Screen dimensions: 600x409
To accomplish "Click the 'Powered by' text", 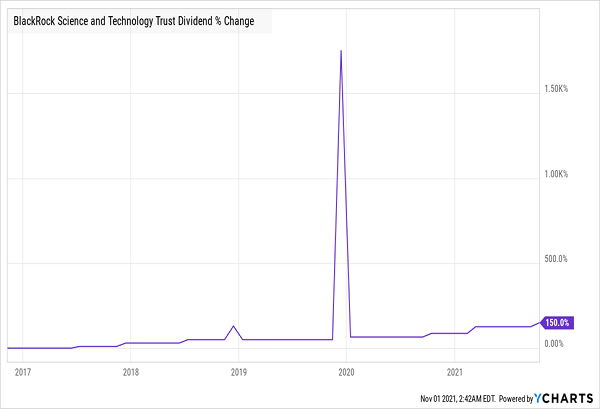I will pos(516,399).
